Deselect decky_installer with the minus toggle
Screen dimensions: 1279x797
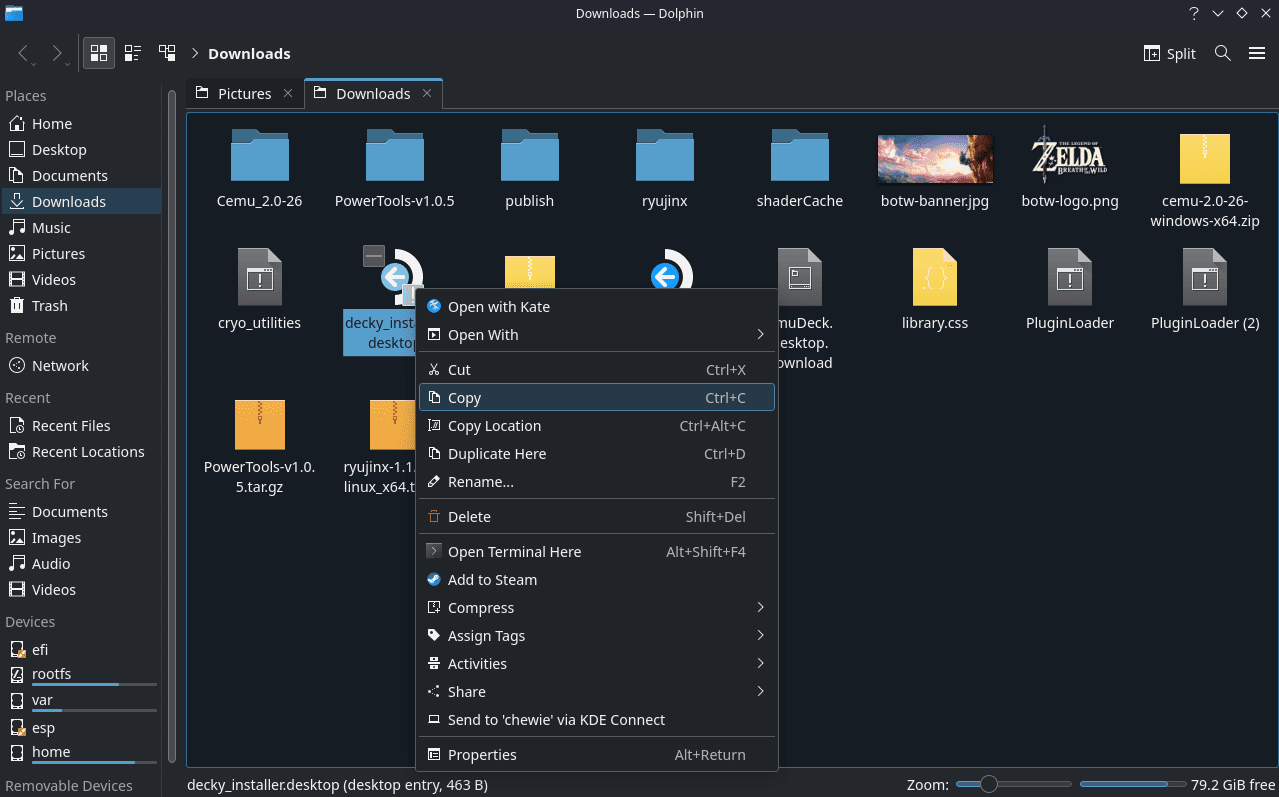[x=374, y=256]
